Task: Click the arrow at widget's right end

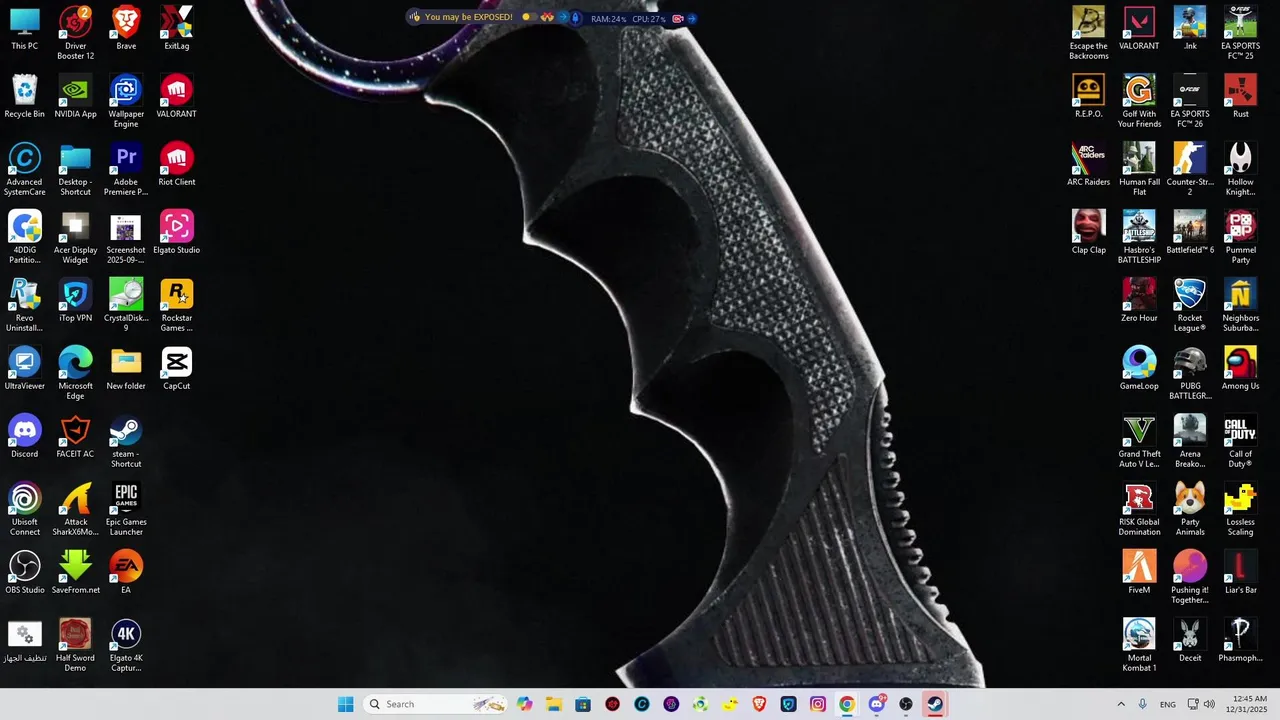Action: [692, 18]
